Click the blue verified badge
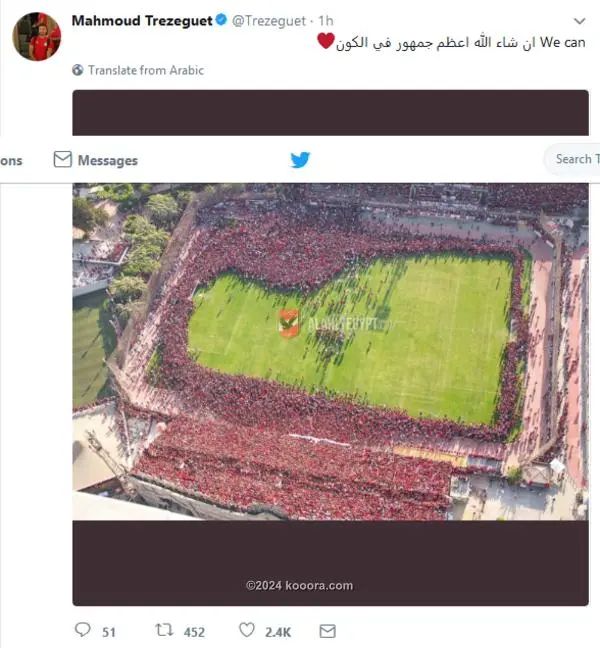 [221, 20]
